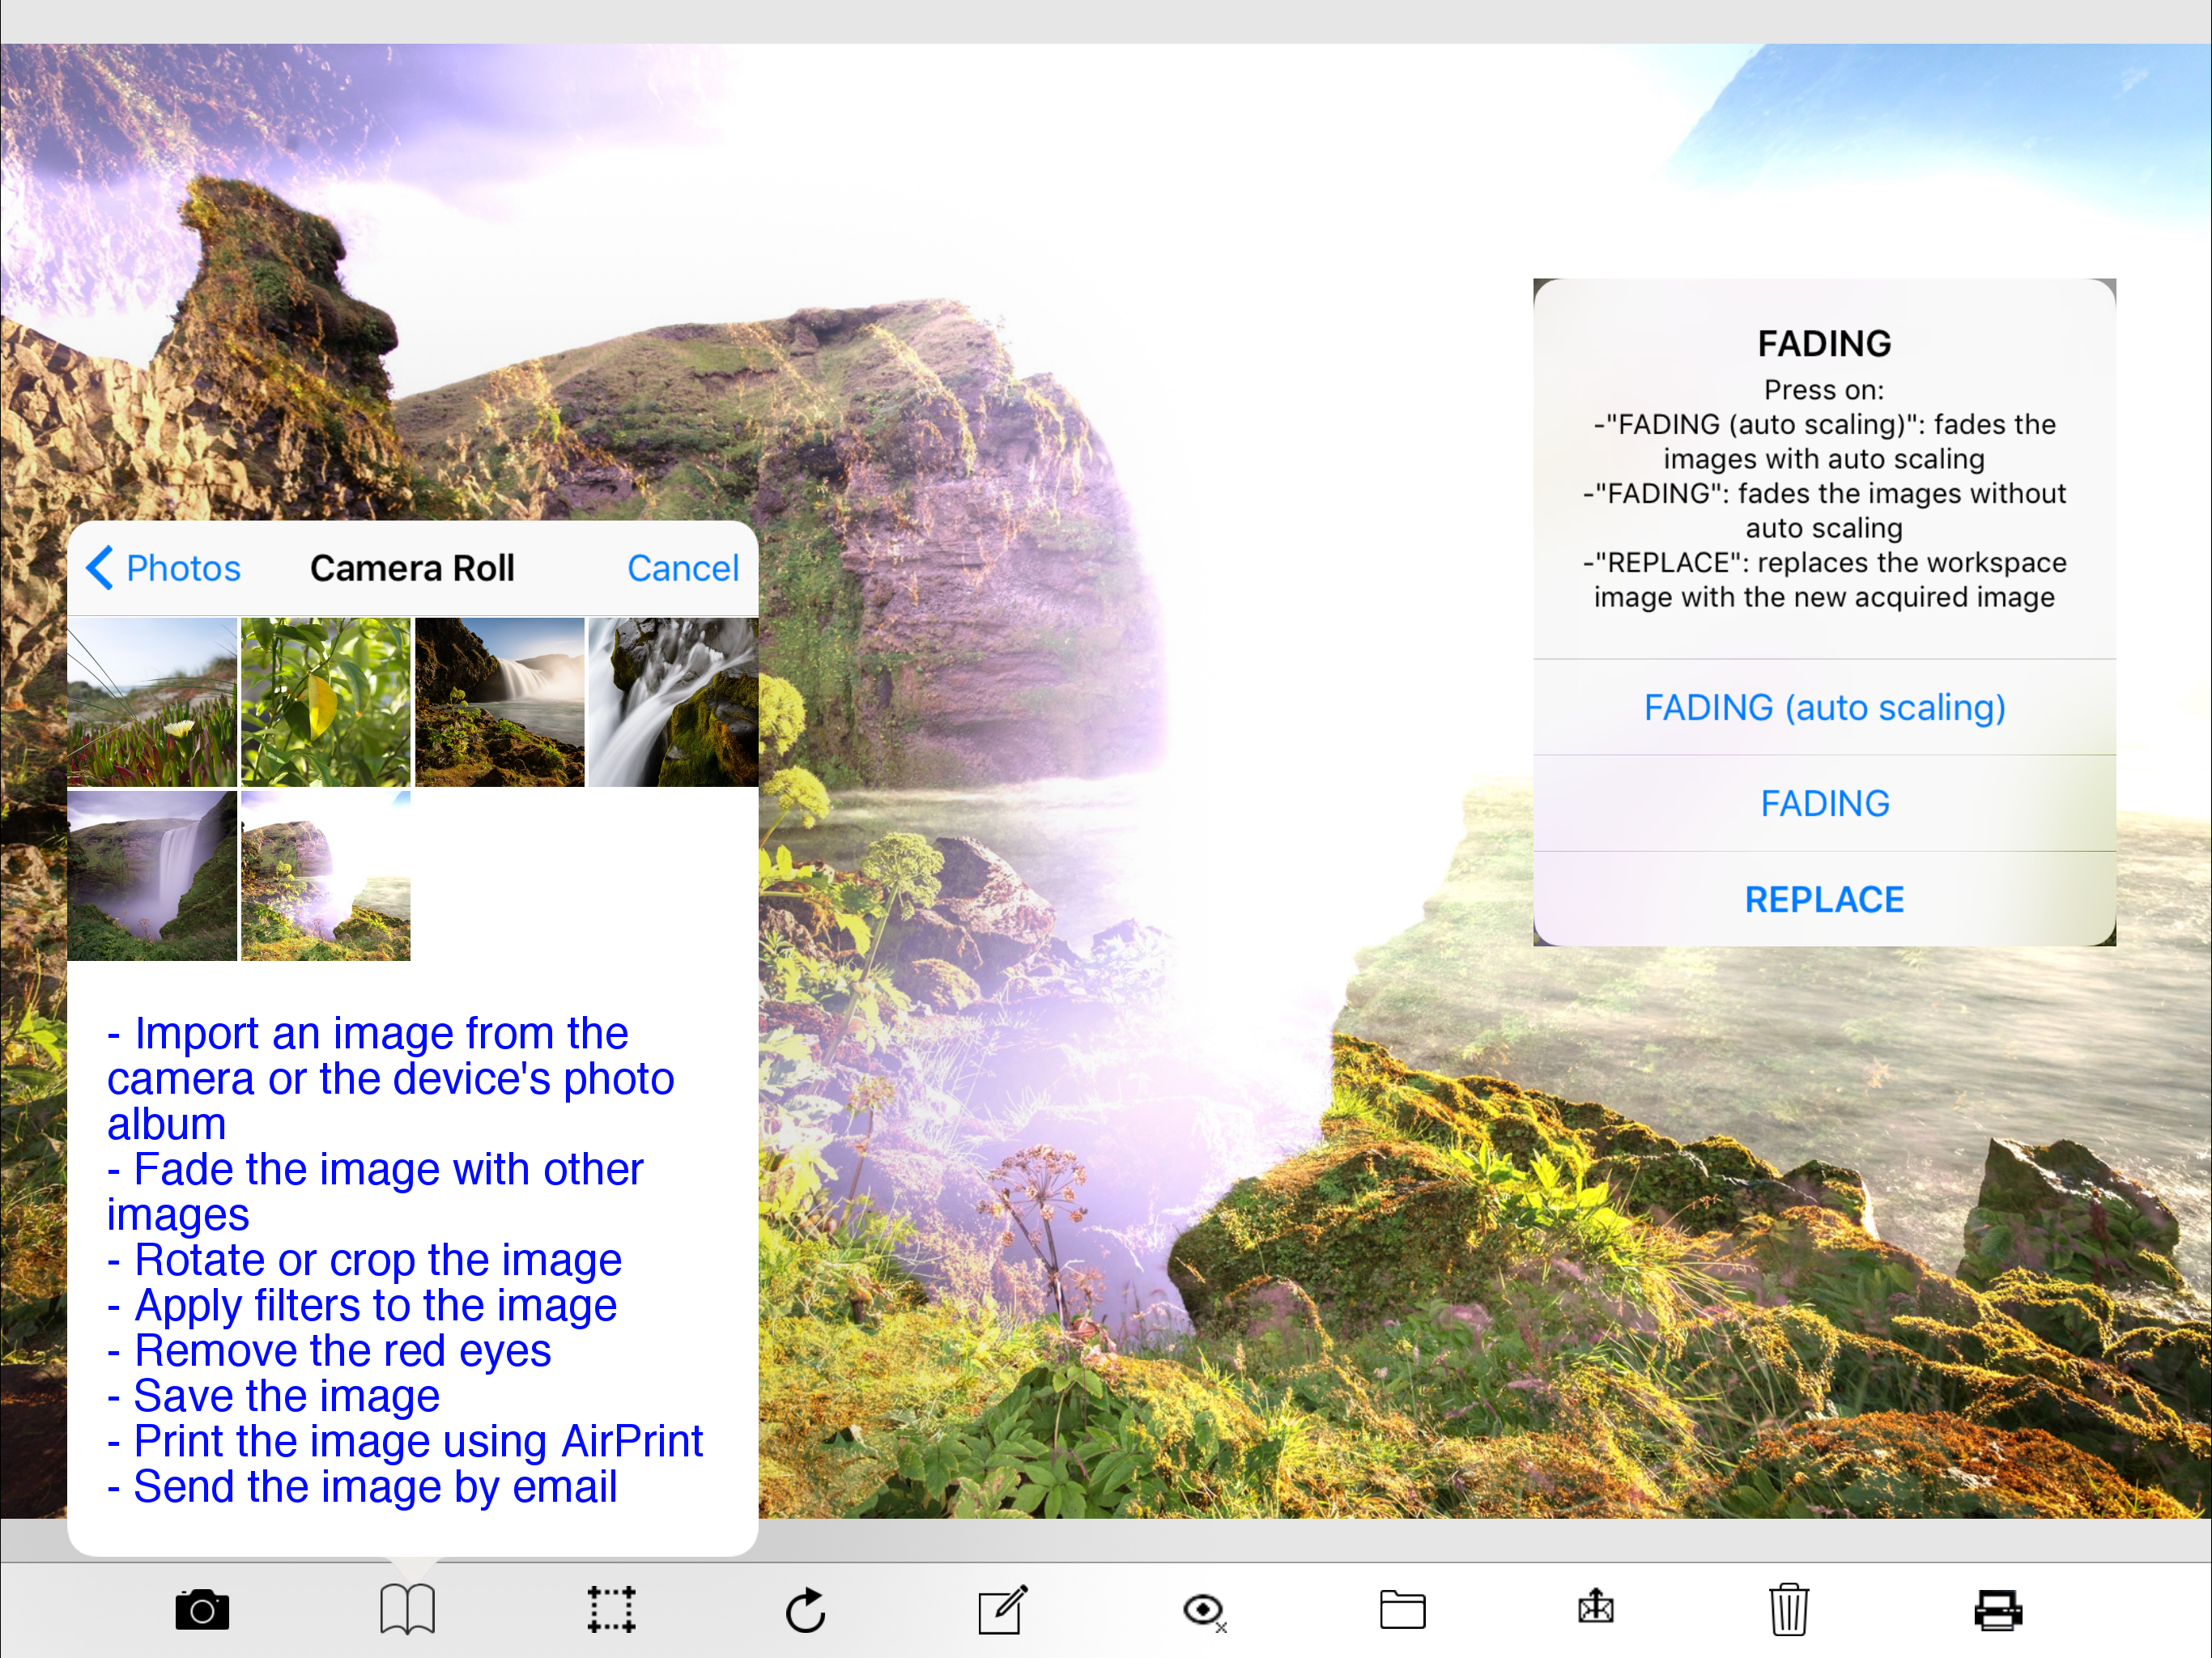The width and height of the screenshot is (2212, 1658).
Task: Select the faded landscape thumbnail
Action: (326, 876)
